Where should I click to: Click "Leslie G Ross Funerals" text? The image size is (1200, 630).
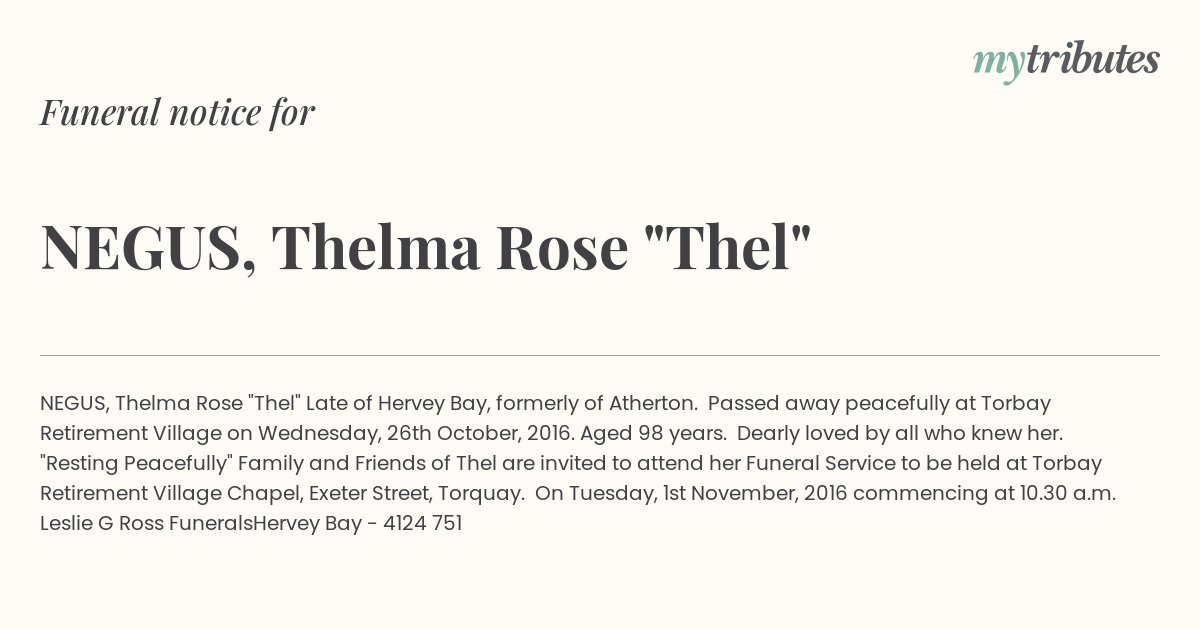(146, 523)
